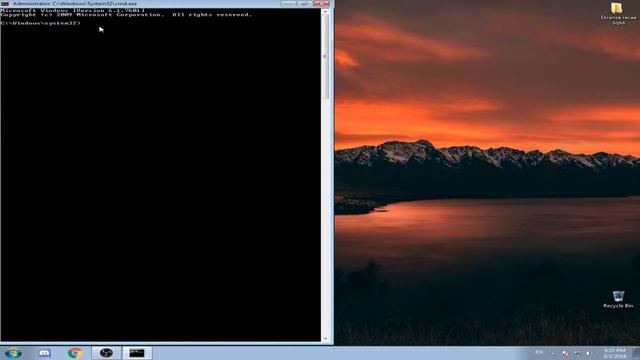Minimize the Command Prompt window
640x360 pixels.
[288, 4]
